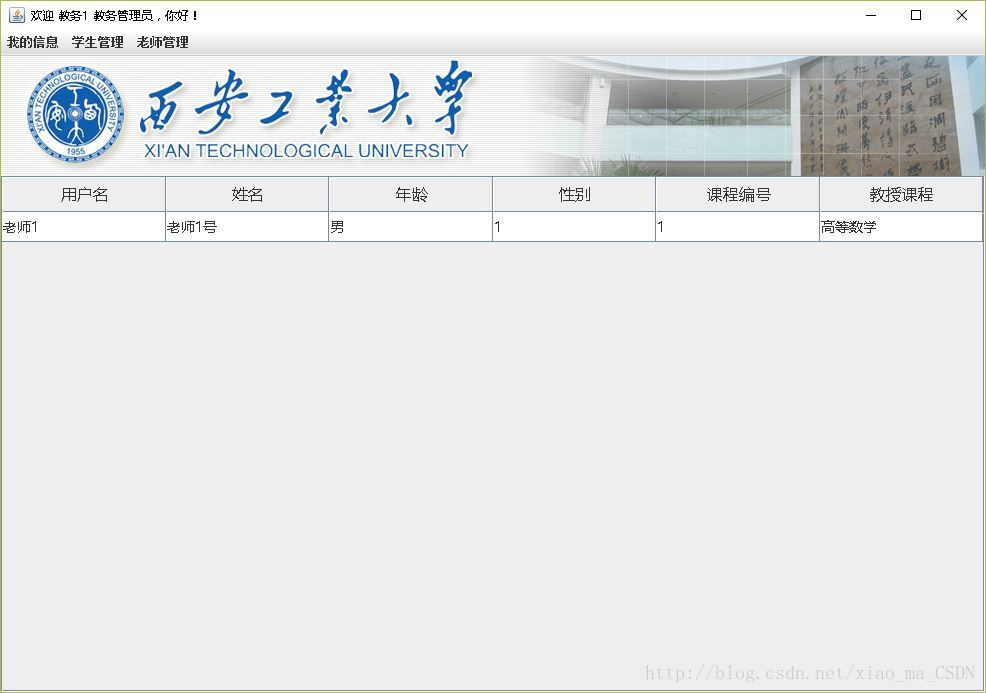Viewport: 986px width, 693px height.
Task: Select the 老师1 username cell
Action: 84,227
